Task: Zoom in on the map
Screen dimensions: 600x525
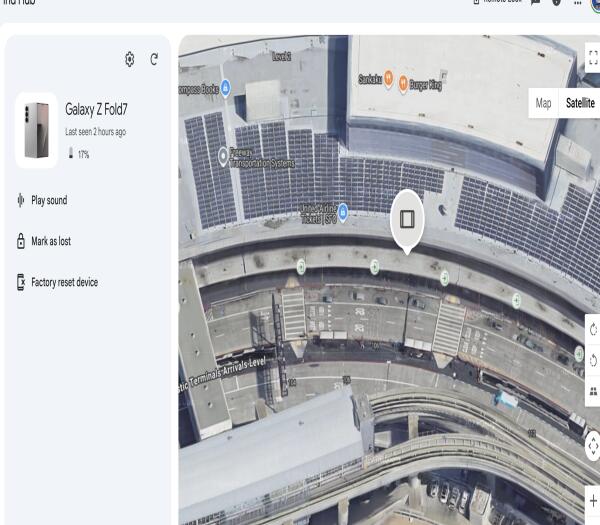Action: coord(592,500)
